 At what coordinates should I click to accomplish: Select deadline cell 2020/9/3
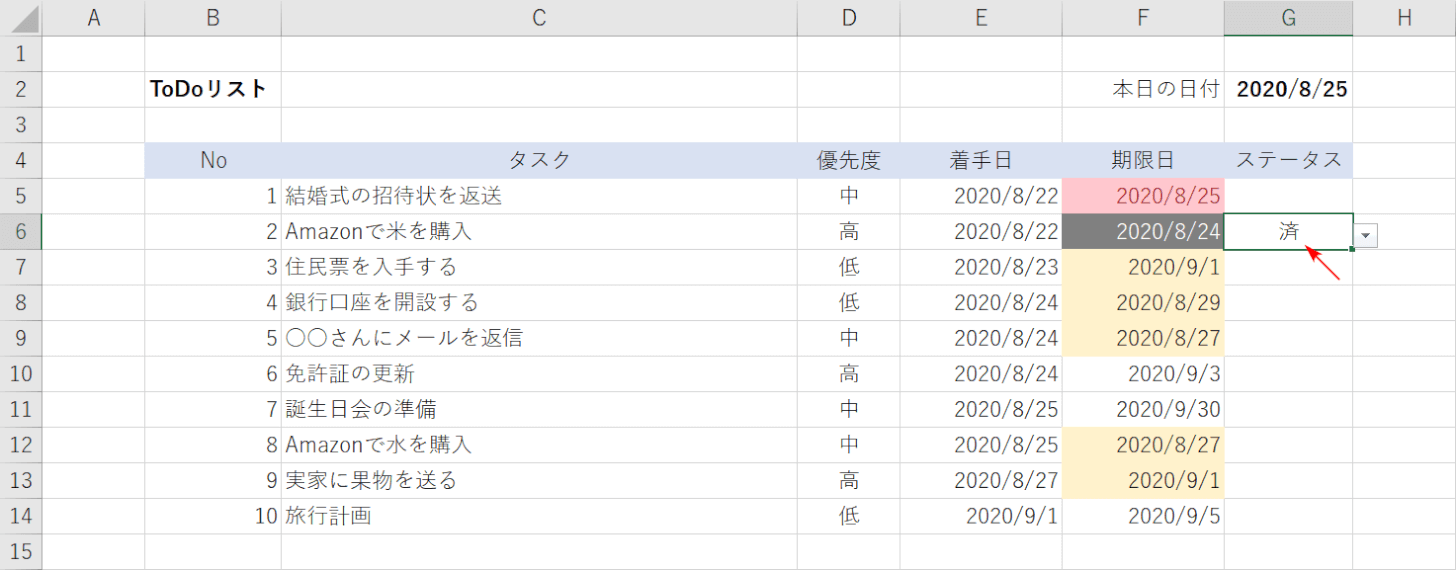tap(1143, 374)
